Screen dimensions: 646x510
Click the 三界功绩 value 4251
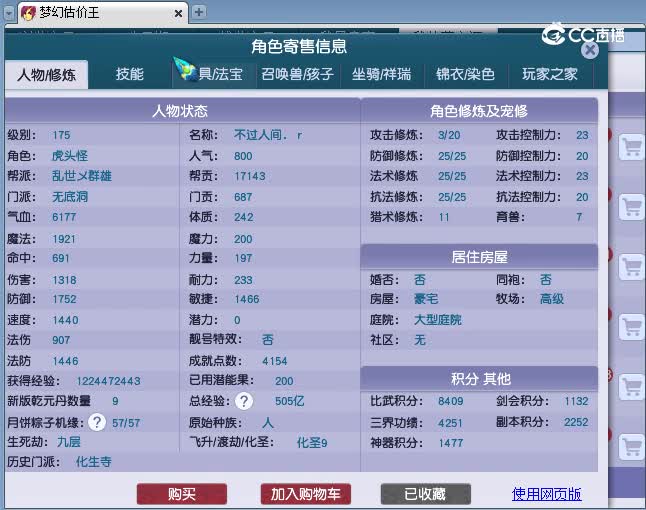(450, 423)
